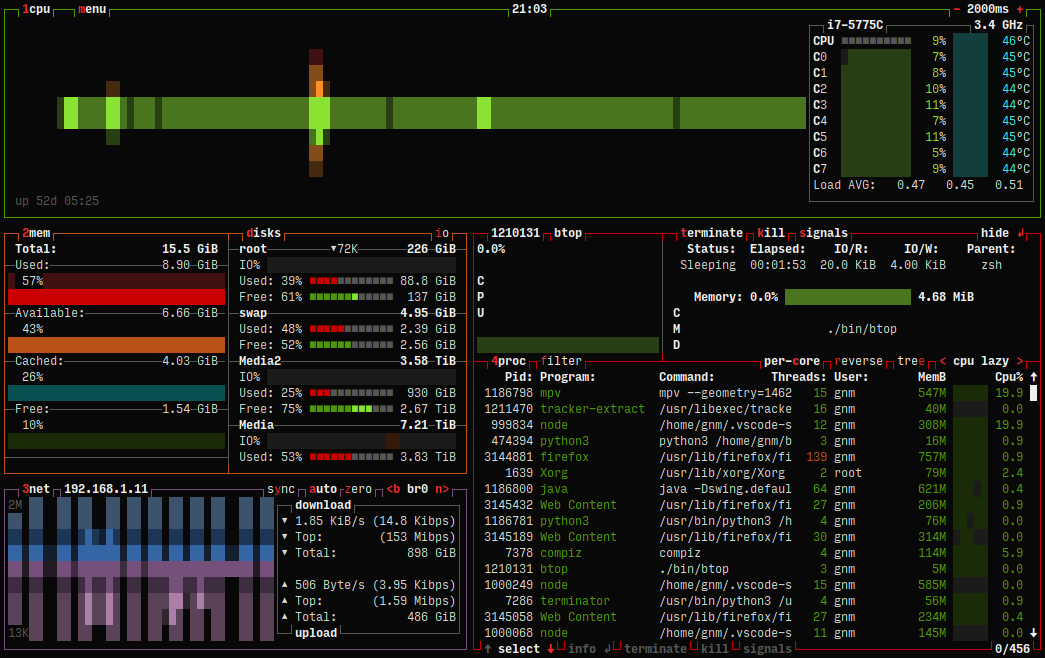
Task: Open the filter in the proc panel
Action: coord(560,361)
